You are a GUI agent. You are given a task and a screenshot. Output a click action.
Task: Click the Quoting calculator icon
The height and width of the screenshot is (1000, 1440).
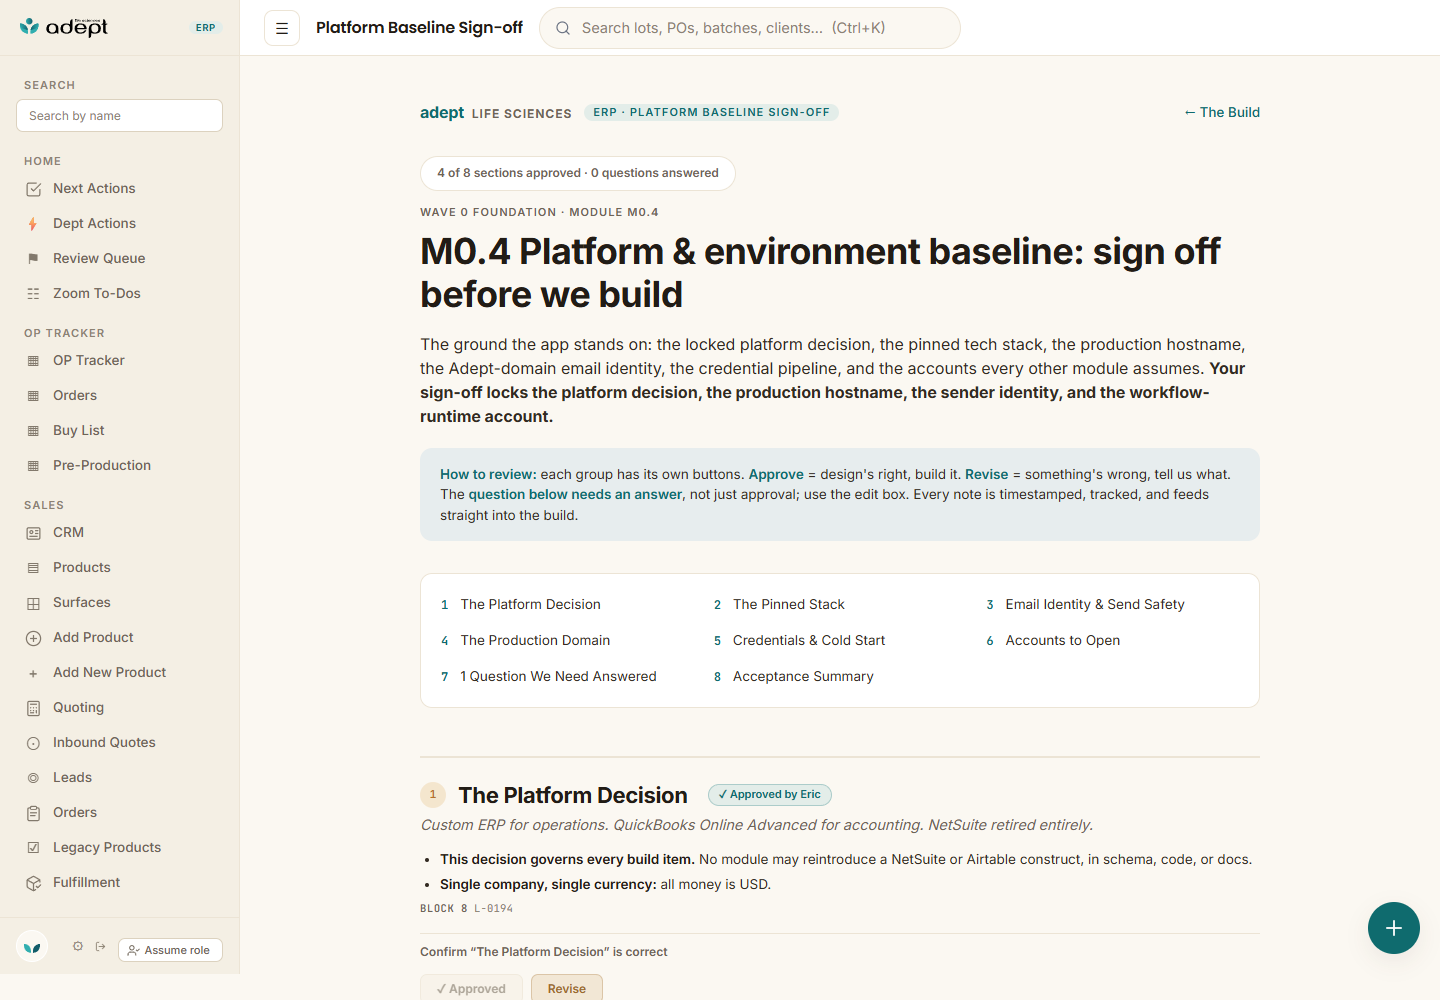[x=33, y=708]
